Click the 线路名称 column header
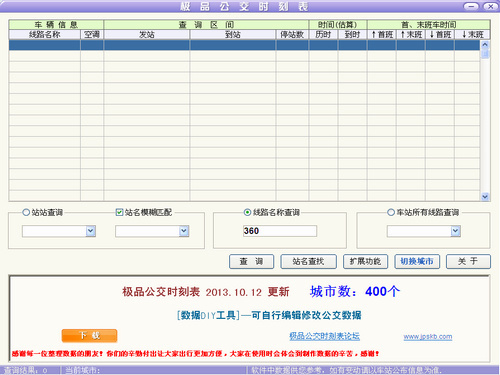This screenshot has width=500, height=375. (45, 34)
